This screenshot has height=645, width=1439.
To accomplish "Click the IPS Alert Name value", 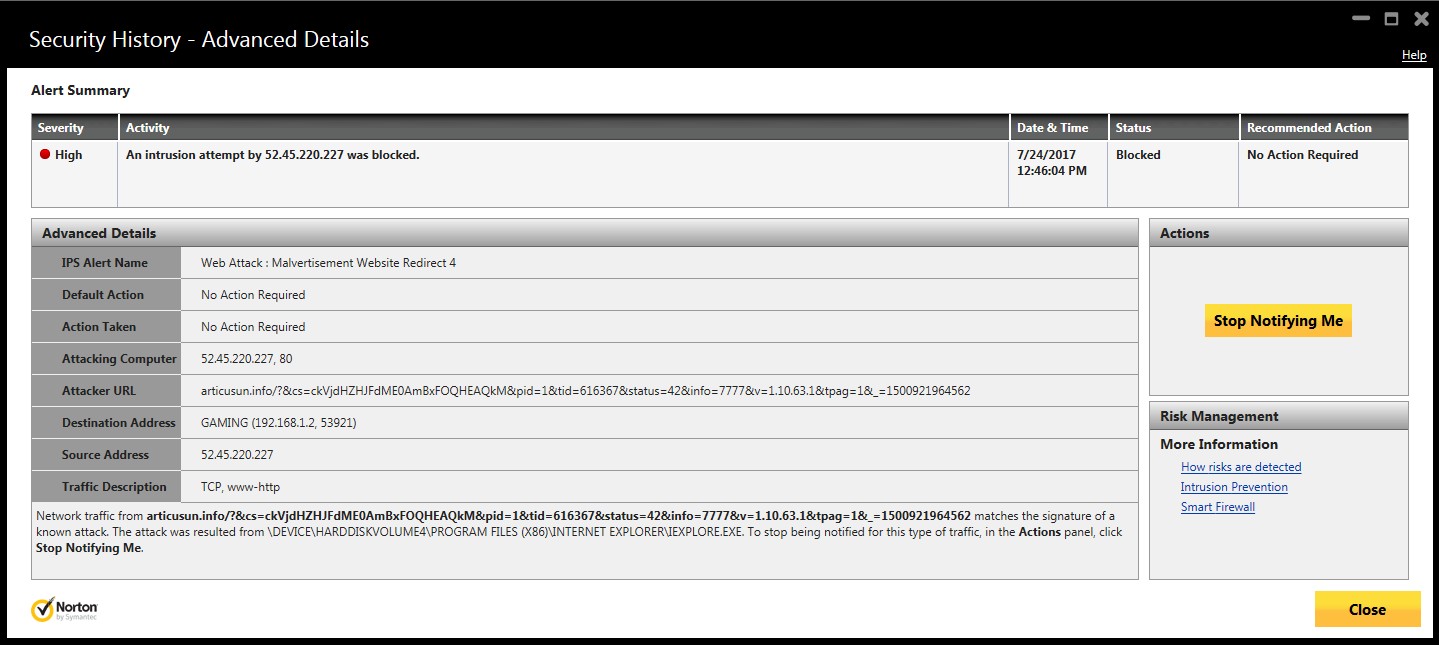I will [x=328, y=263].
